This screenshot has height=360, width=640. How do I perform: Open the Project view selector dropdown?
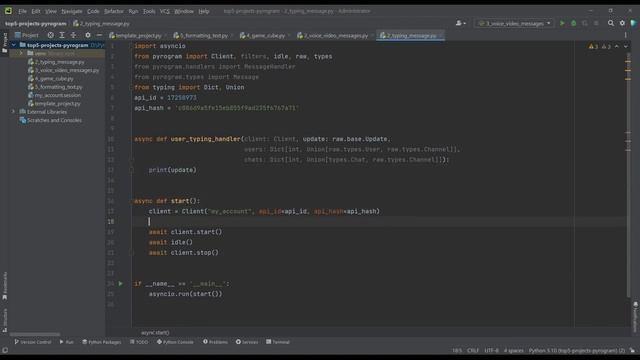click(x=27, y=36)
